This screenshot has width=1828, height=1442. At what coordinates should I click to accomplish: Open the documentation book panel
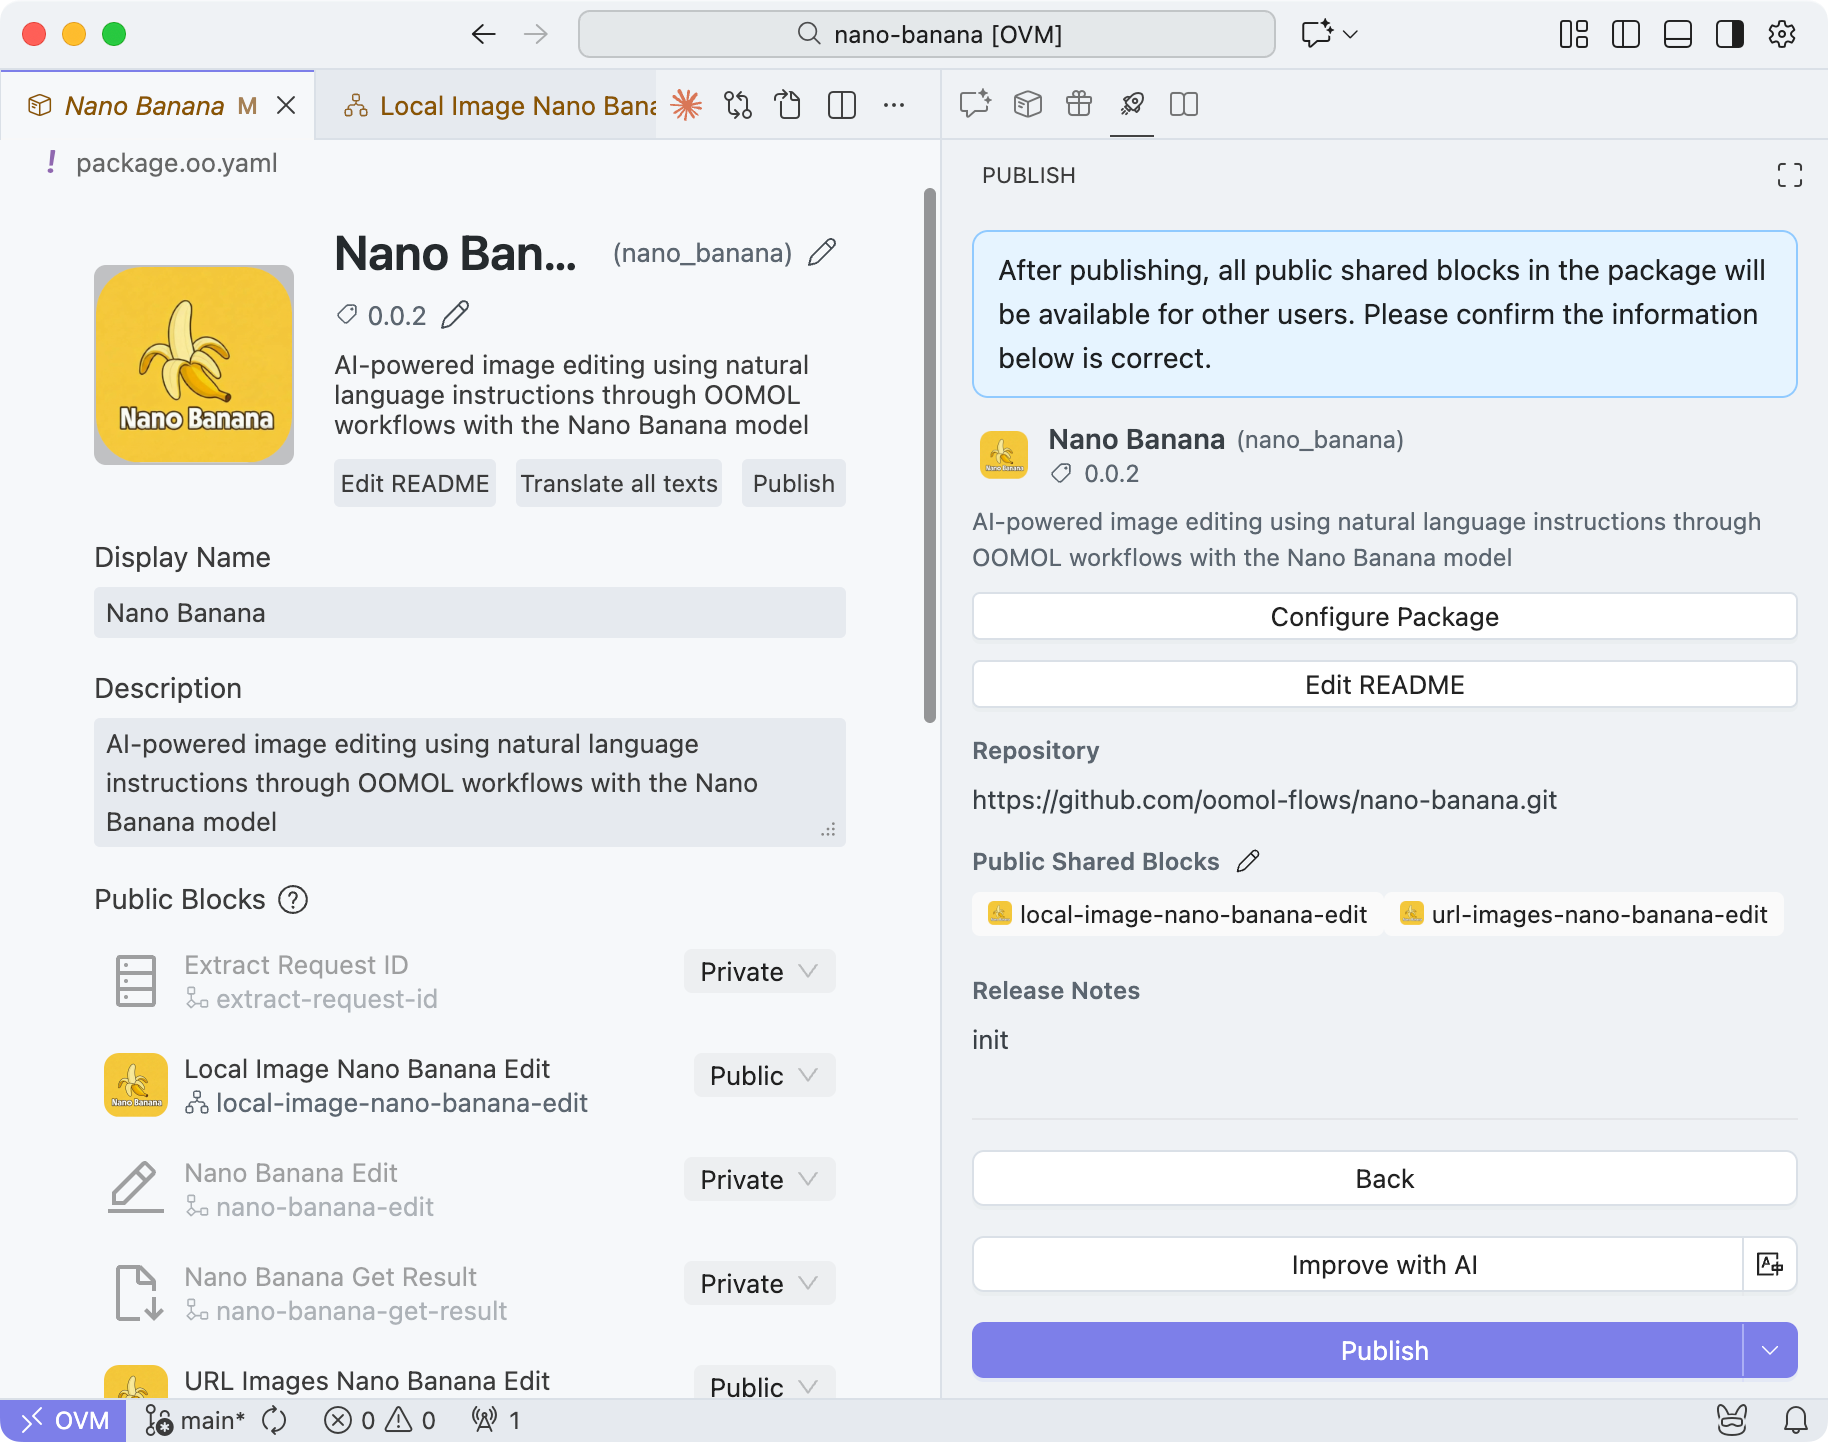1183,105
